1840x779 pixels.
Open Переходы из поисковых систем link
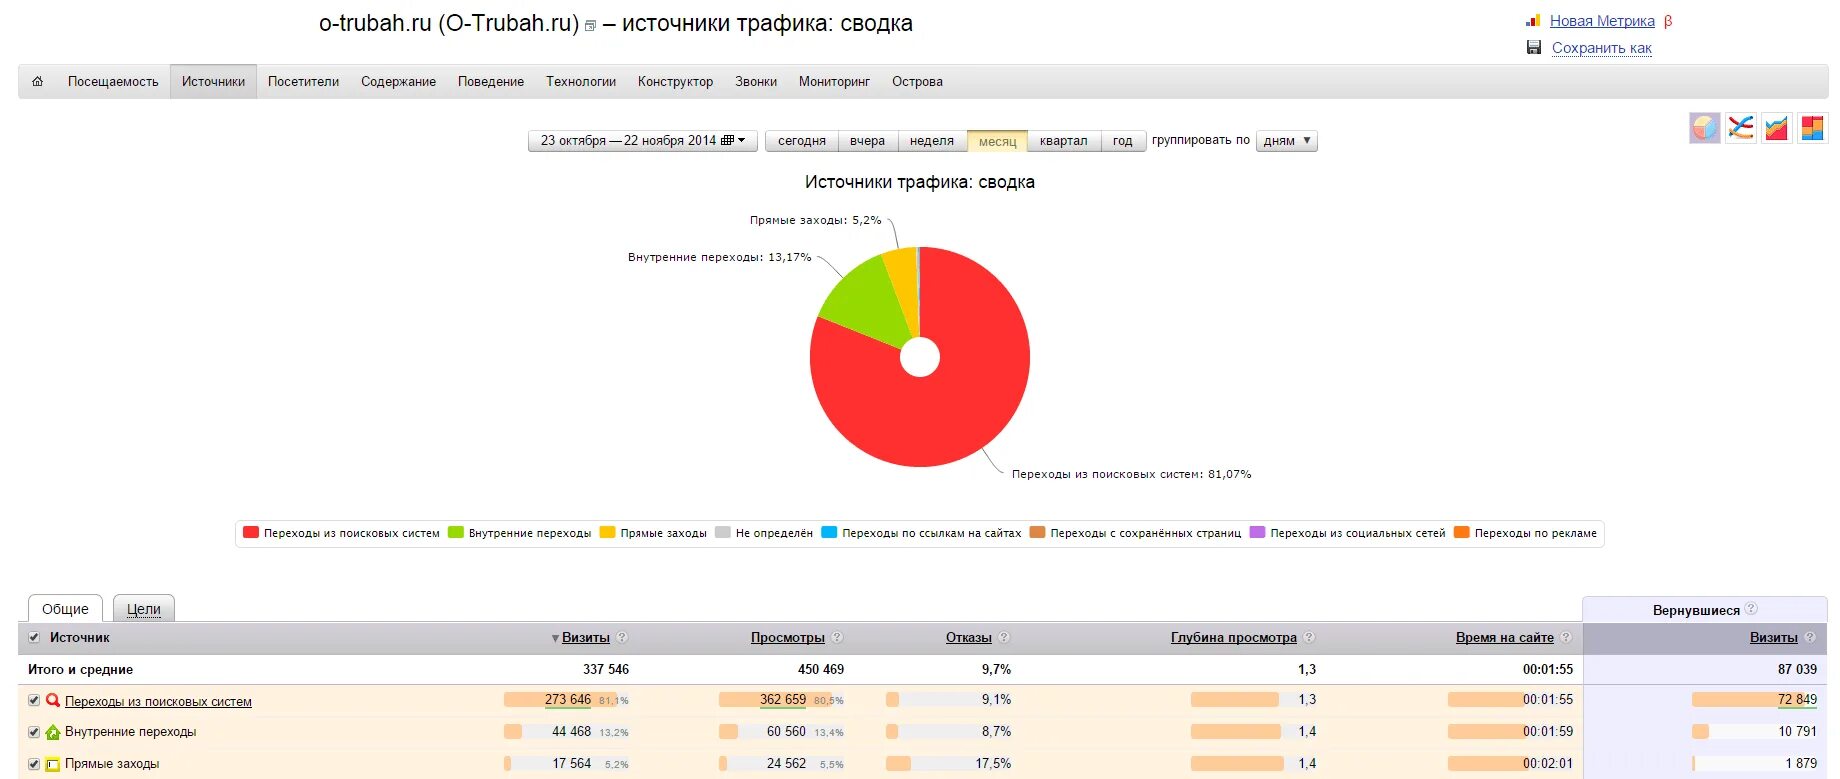pos(158,701)
